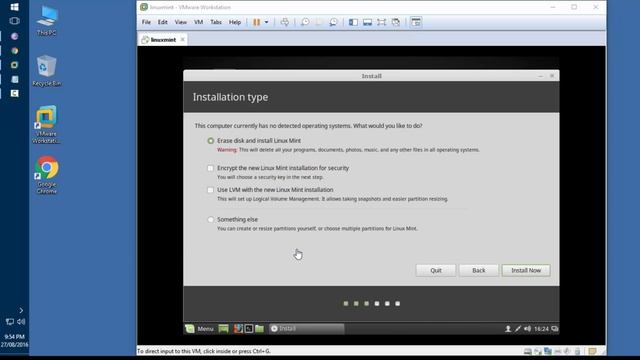Open the Files folder icon in Mint panel
The width and height of the screenshot is (640, 360).
259,329
